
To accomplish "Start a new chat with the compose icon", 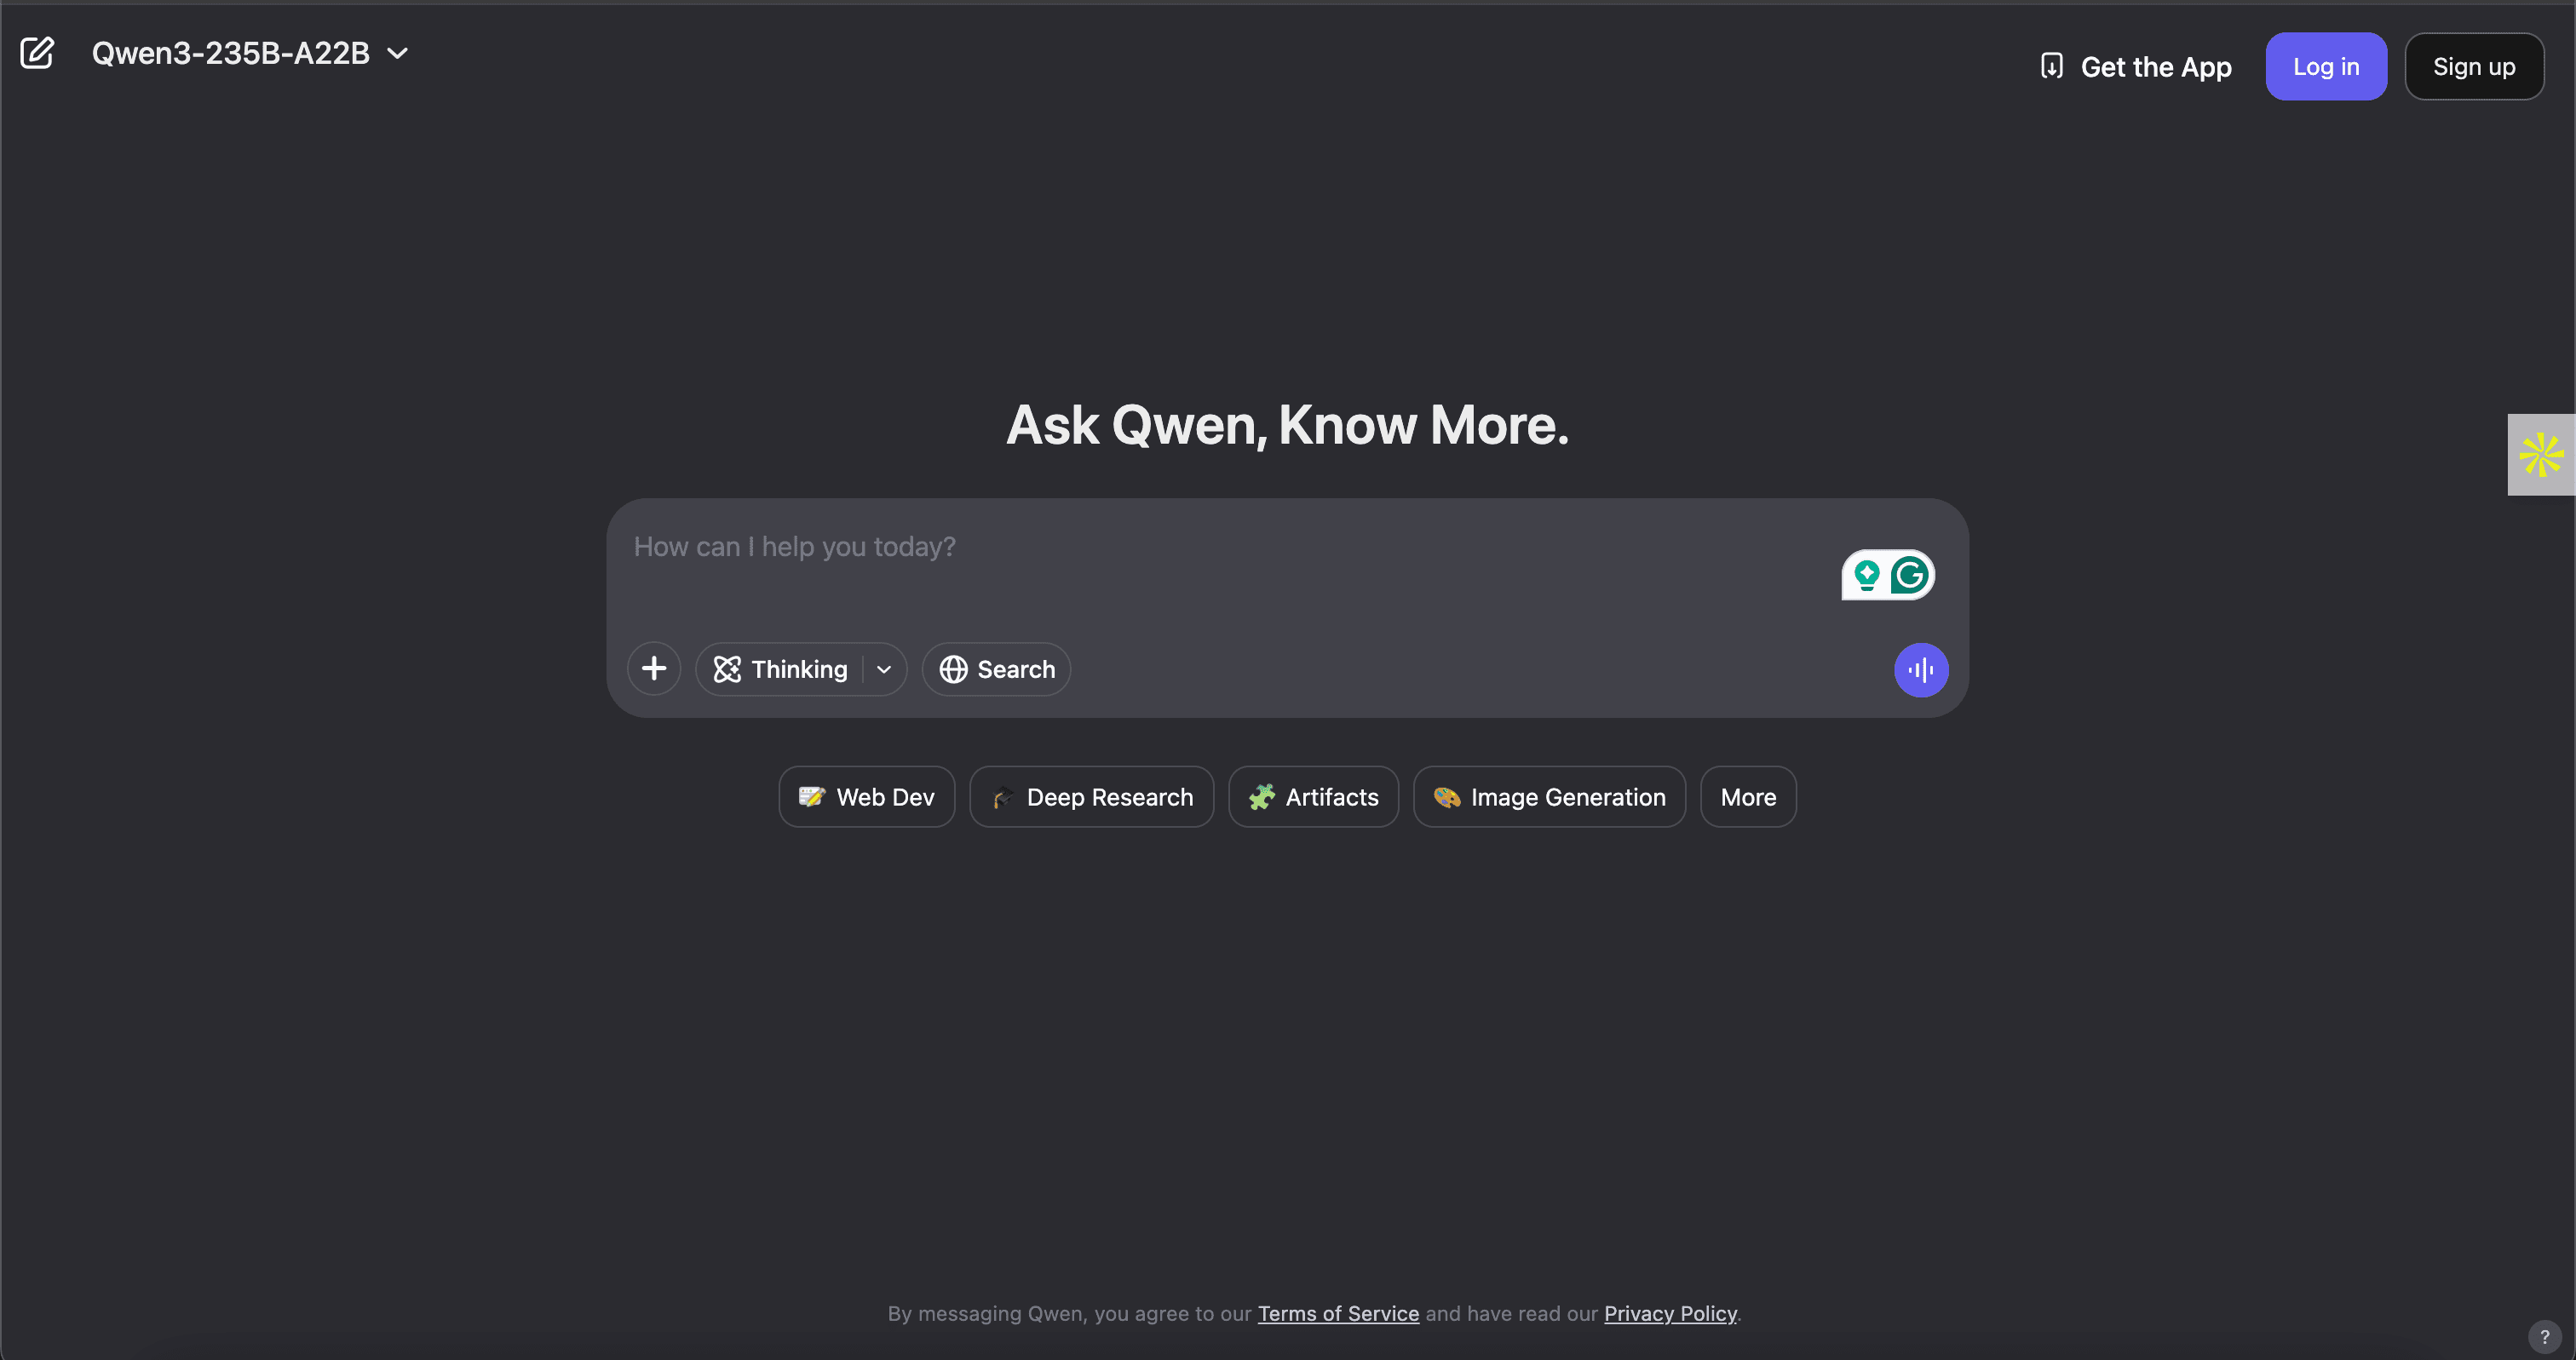I will (37, 53).
